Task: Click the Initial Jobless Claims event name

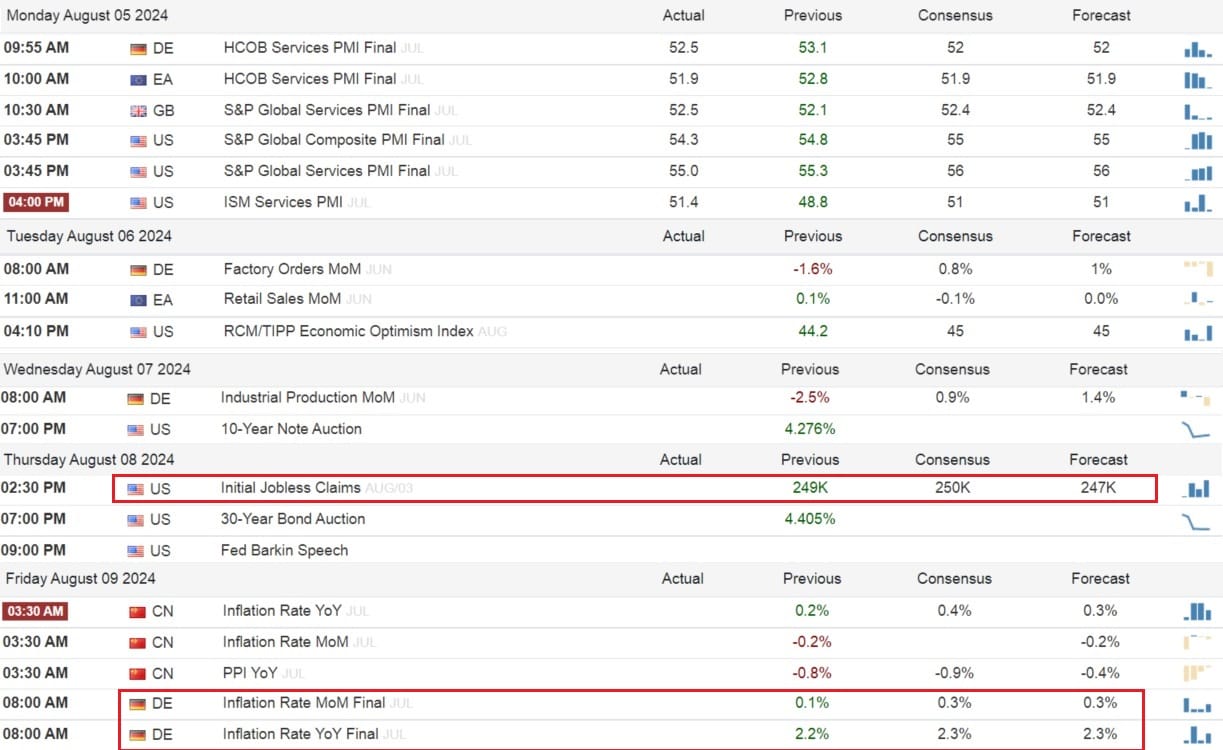Action: [x=292, y=489]
